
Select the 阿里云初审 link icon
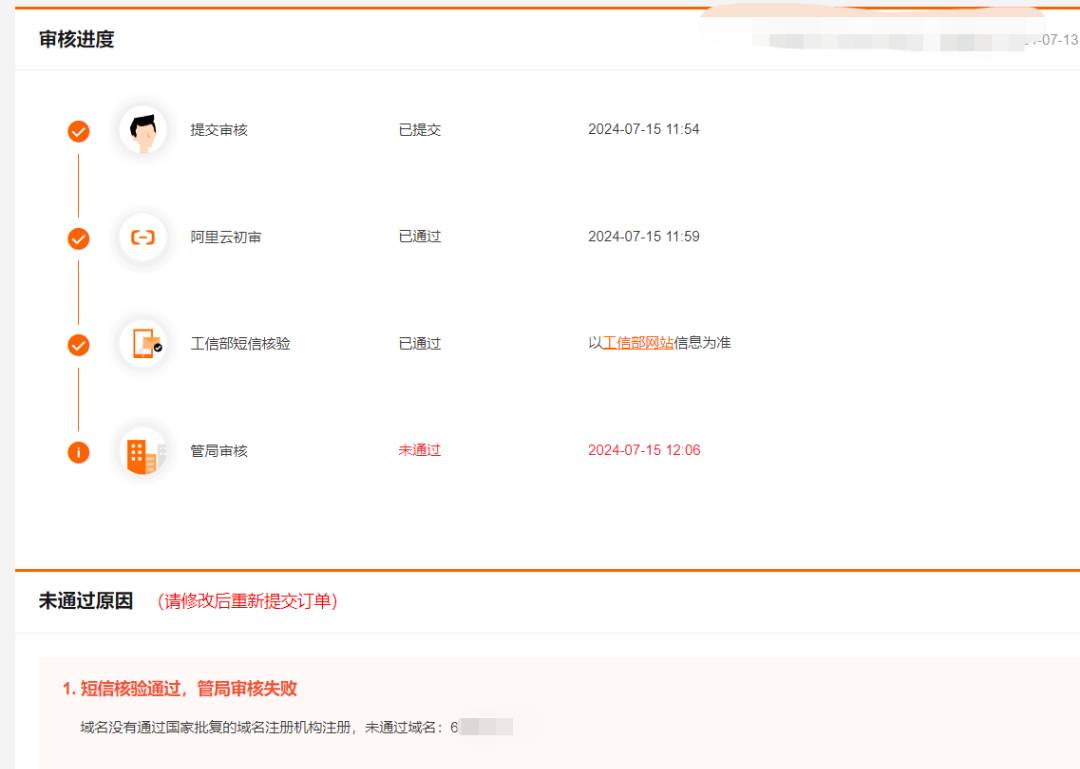[144, 237]
